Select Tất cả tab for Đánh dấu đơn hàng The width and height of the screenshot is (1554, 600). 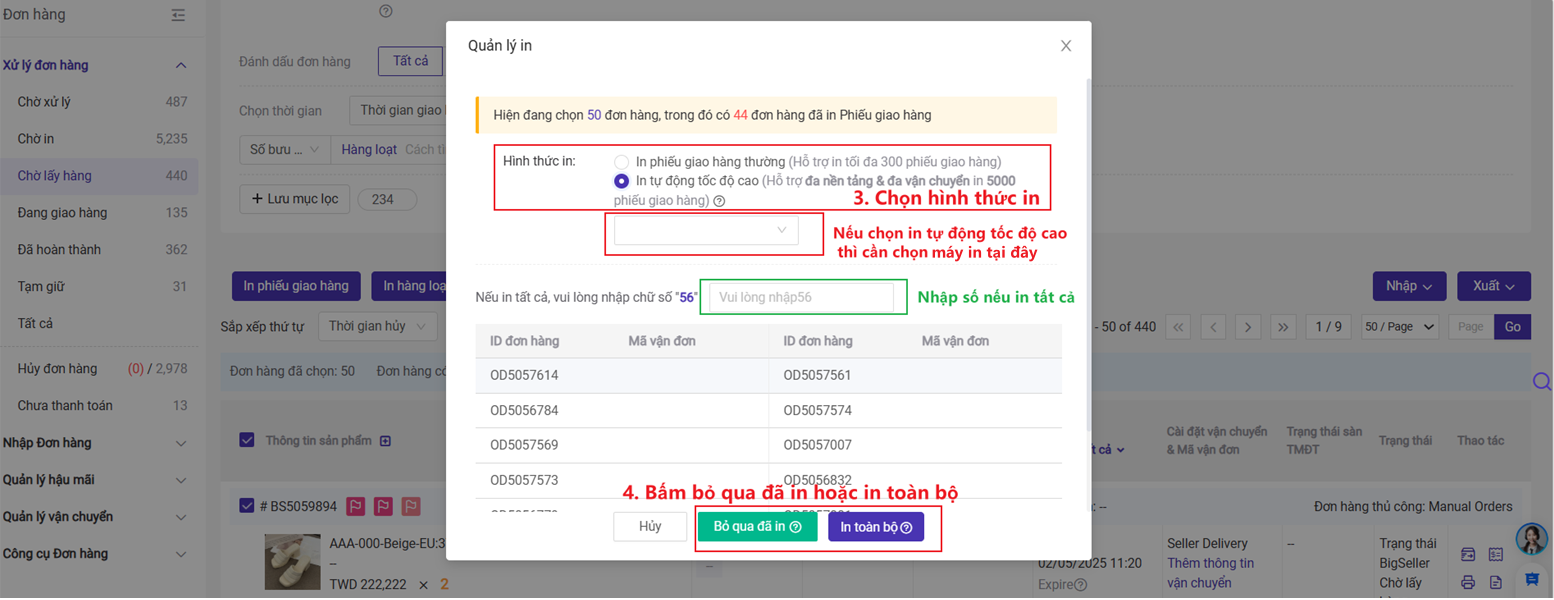410,61
